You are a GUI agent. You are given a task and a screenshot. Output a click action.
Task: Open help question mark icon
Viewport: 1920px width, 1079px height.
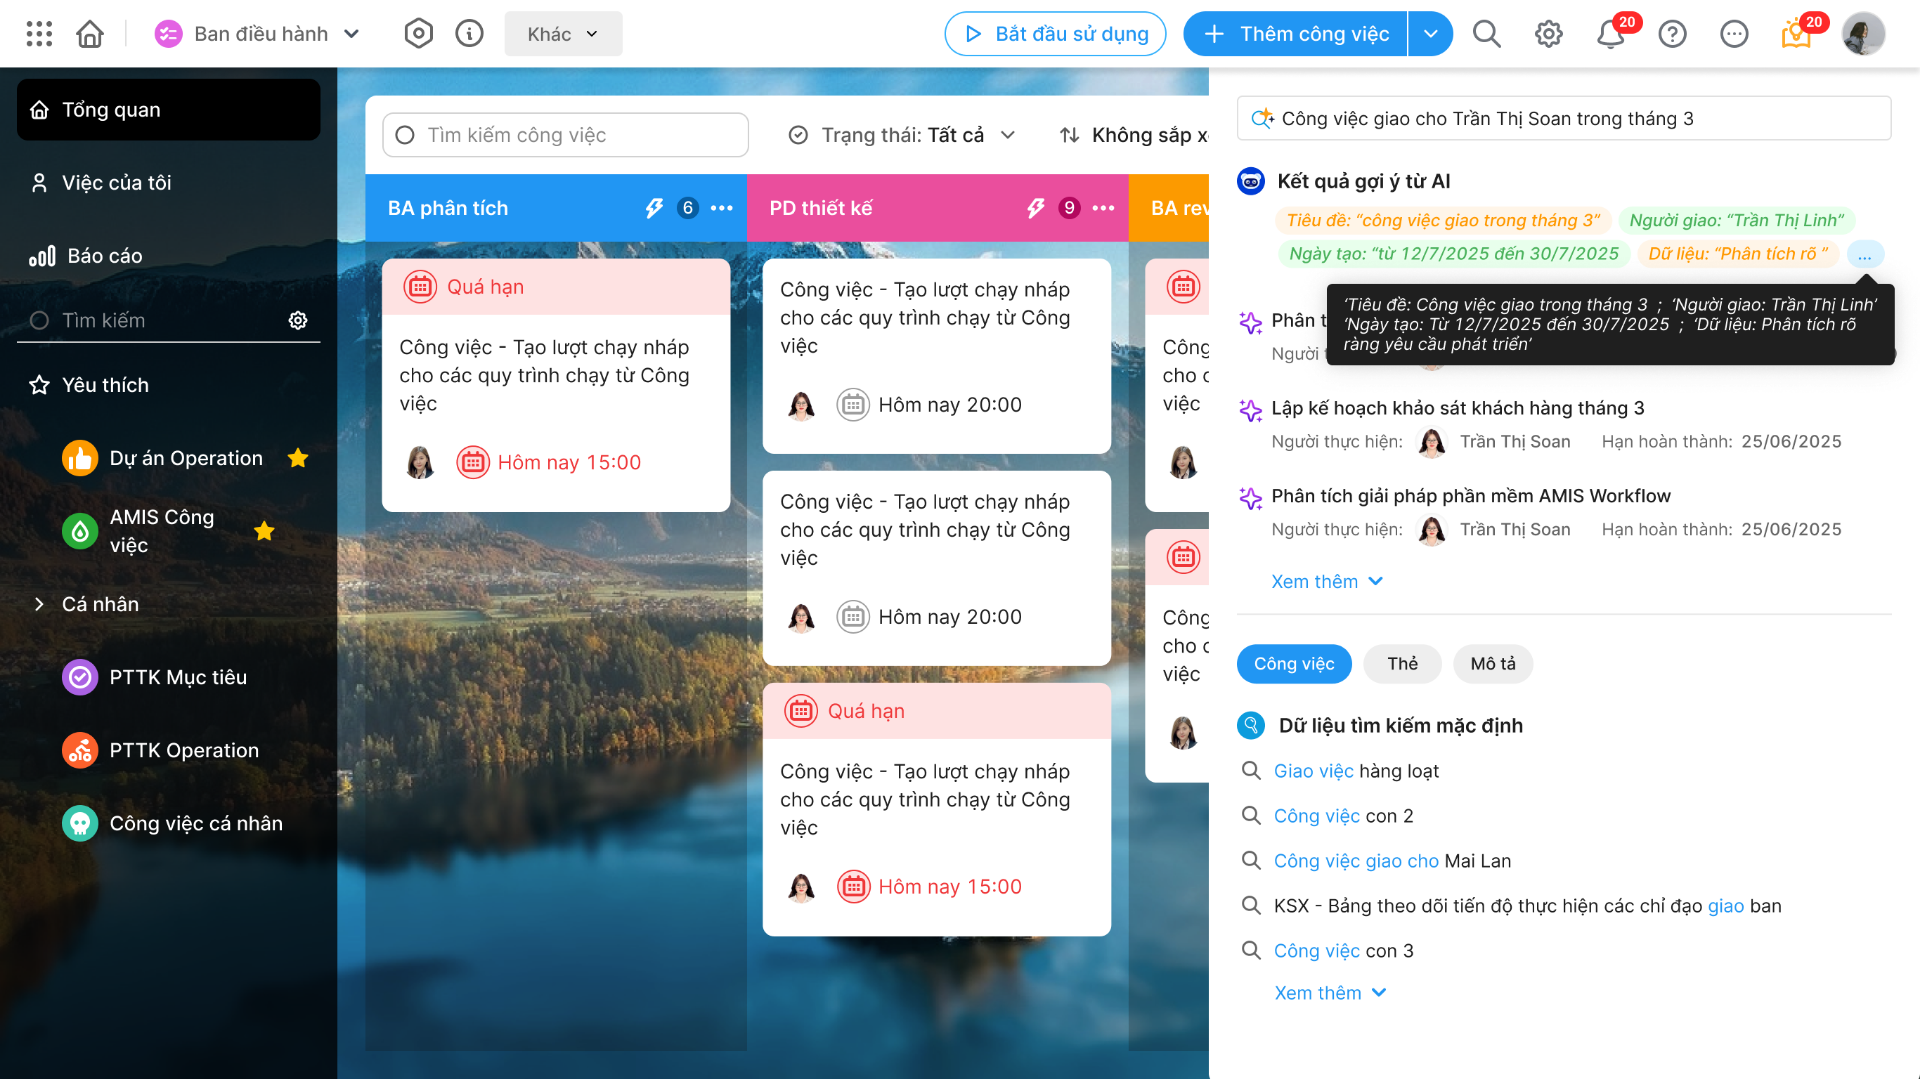pyautogui.click(x=1672, y=34)
